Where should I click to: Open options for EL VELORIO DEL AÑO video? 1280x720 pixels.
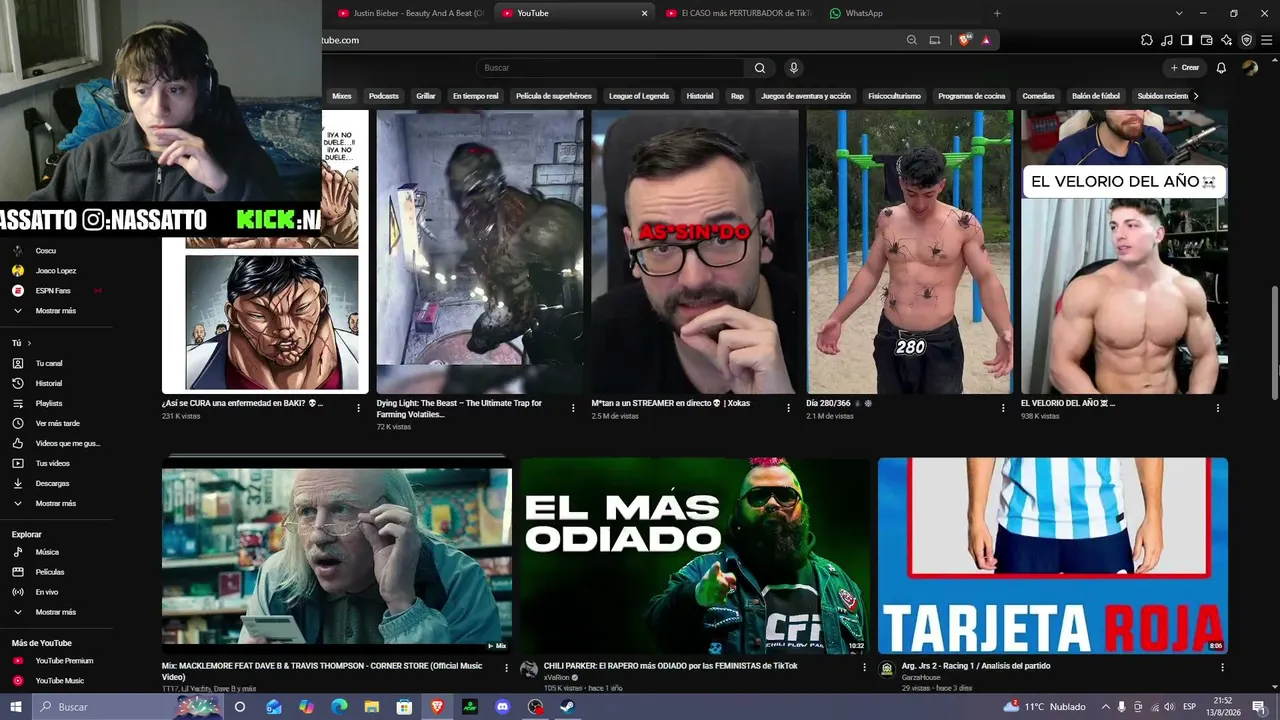tap(1218, 408)
